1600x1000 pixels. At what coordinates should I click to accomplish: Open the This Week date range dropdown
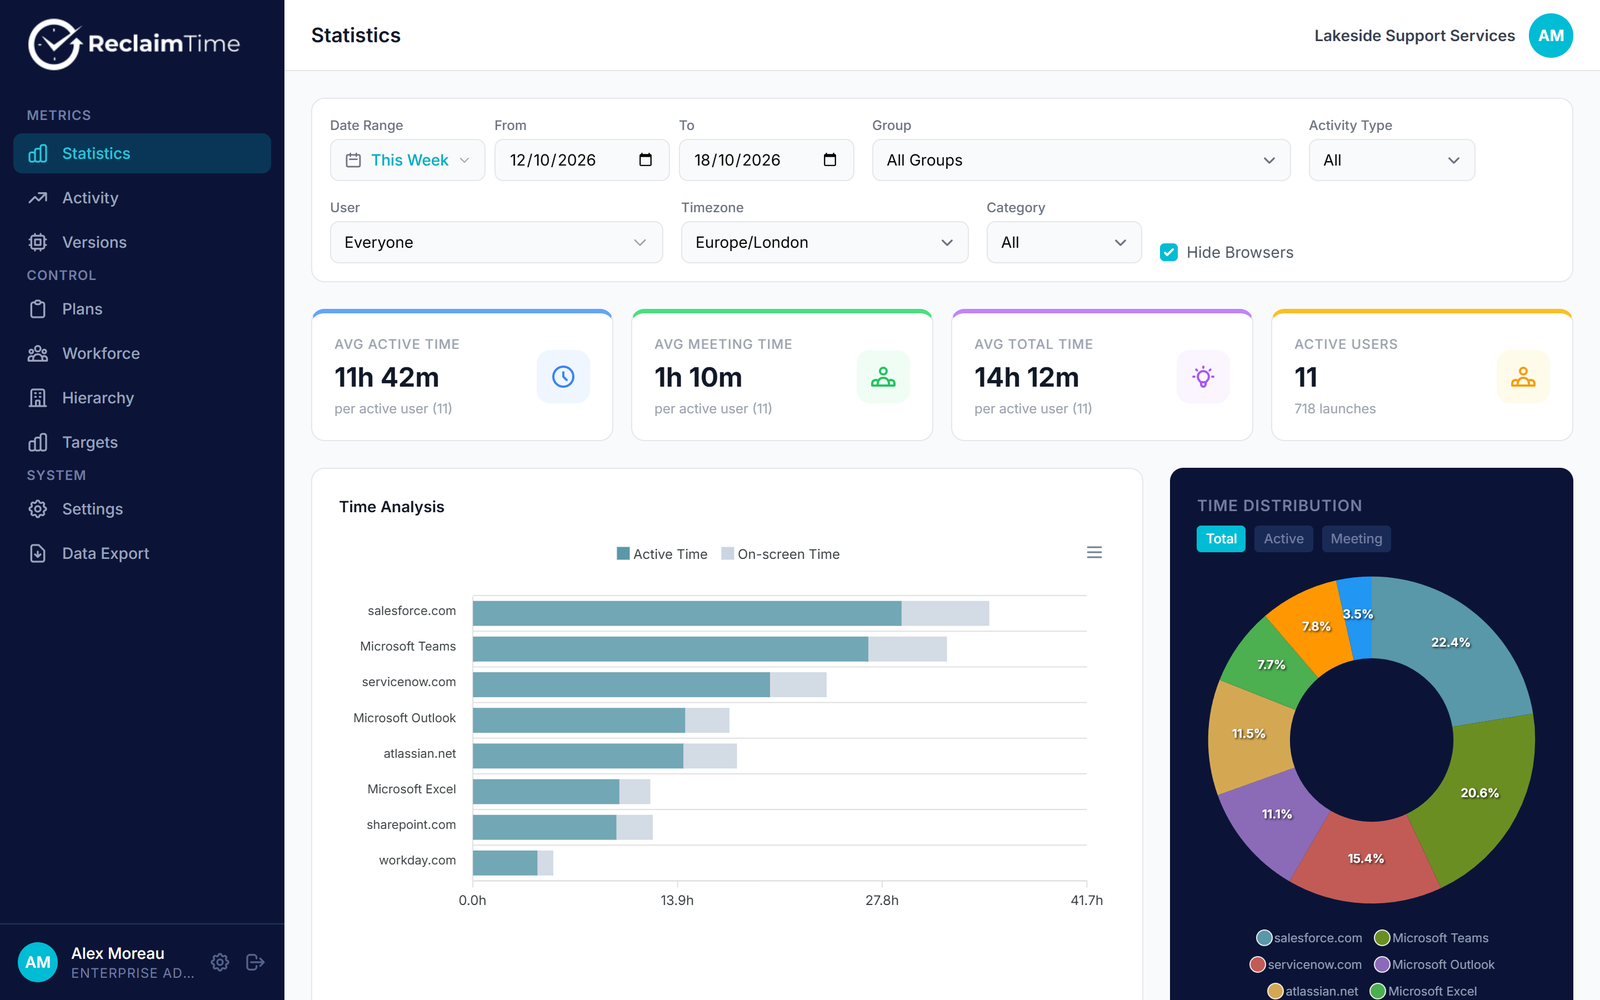(408, 160)
